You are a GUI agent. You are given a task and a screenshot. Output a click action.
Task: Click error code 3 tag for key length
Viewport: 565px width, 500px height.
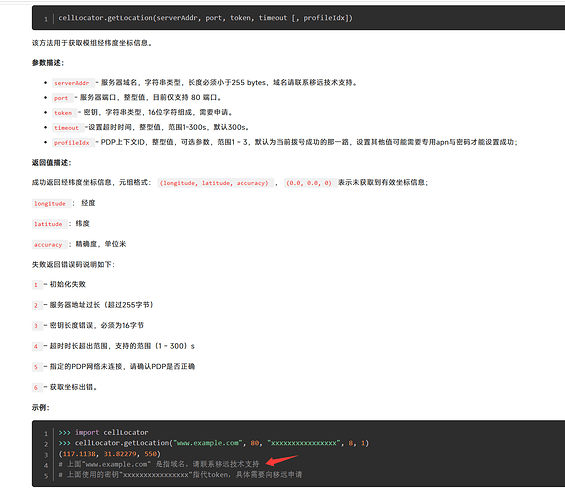pyautogui.click(x=36, y=326)
